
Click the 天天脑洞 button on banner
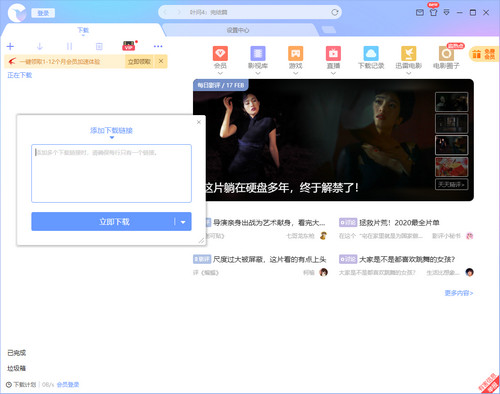point(452,184)
